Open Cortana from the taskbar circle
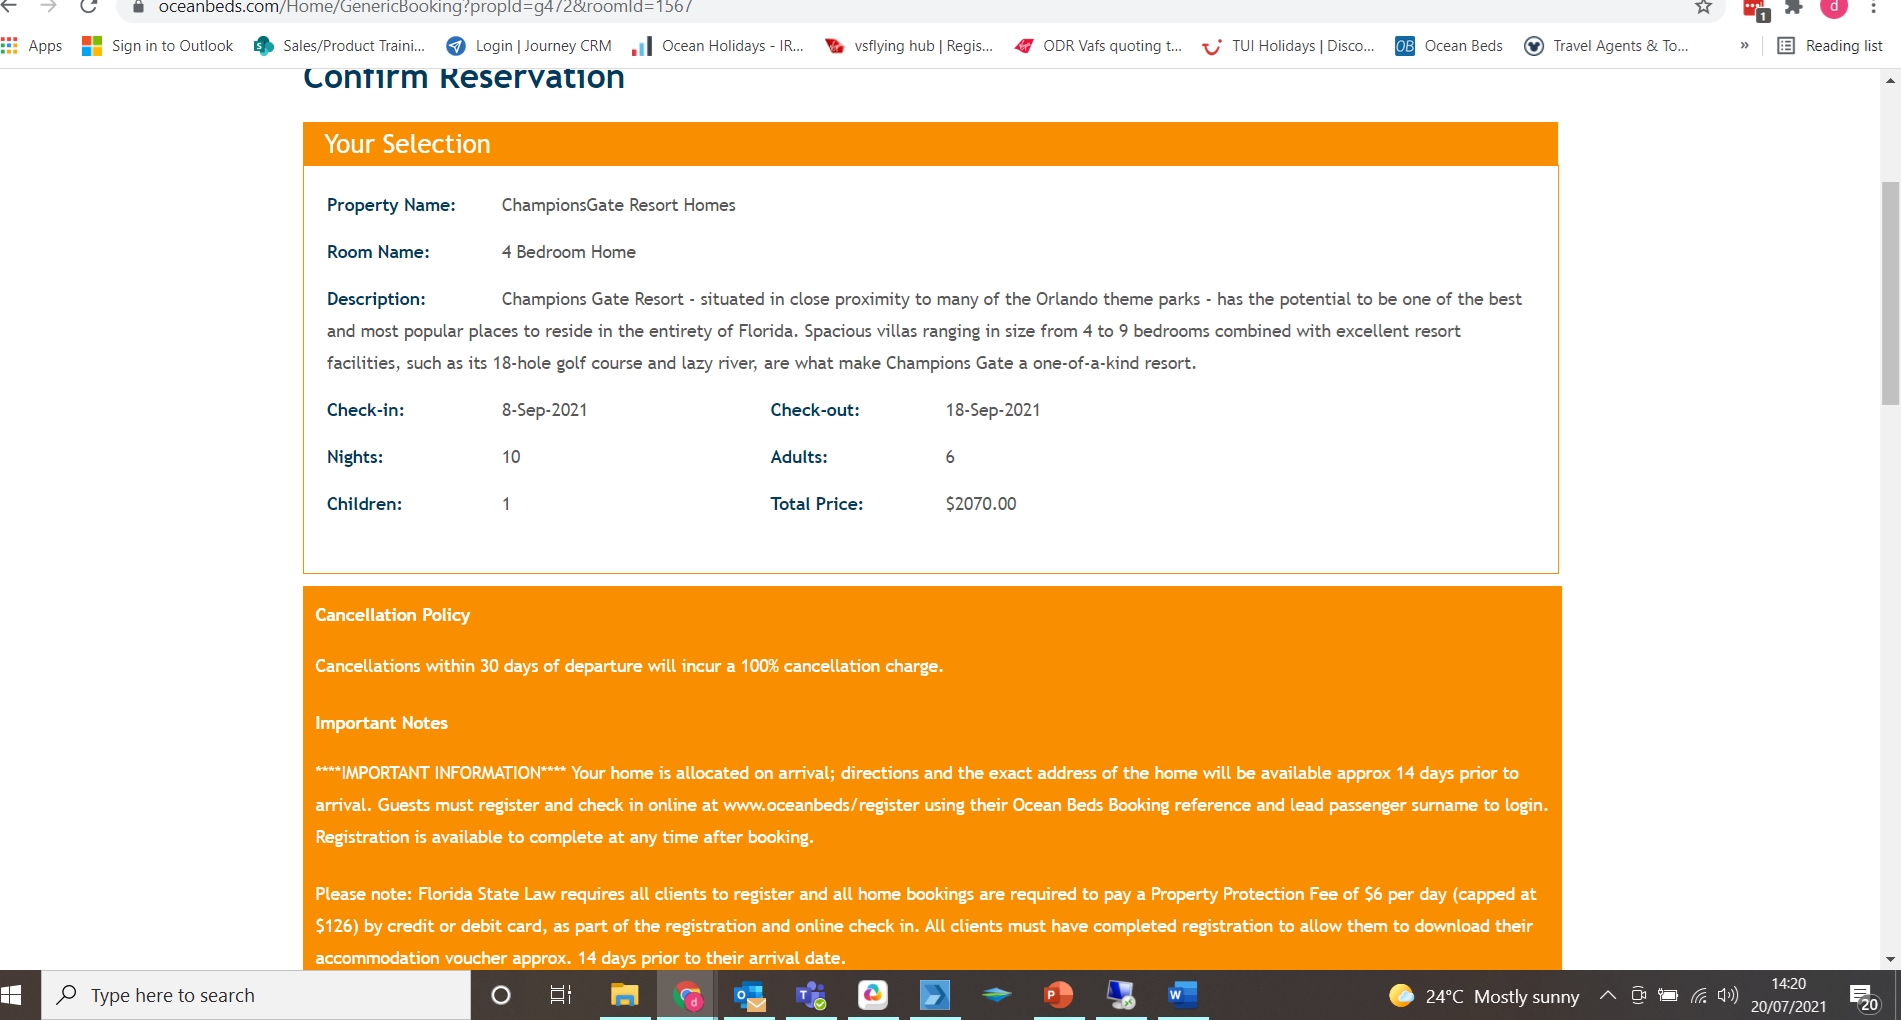Image resolution: width=1901 pixels, height=1020 pixels. (x=501, y=995)
